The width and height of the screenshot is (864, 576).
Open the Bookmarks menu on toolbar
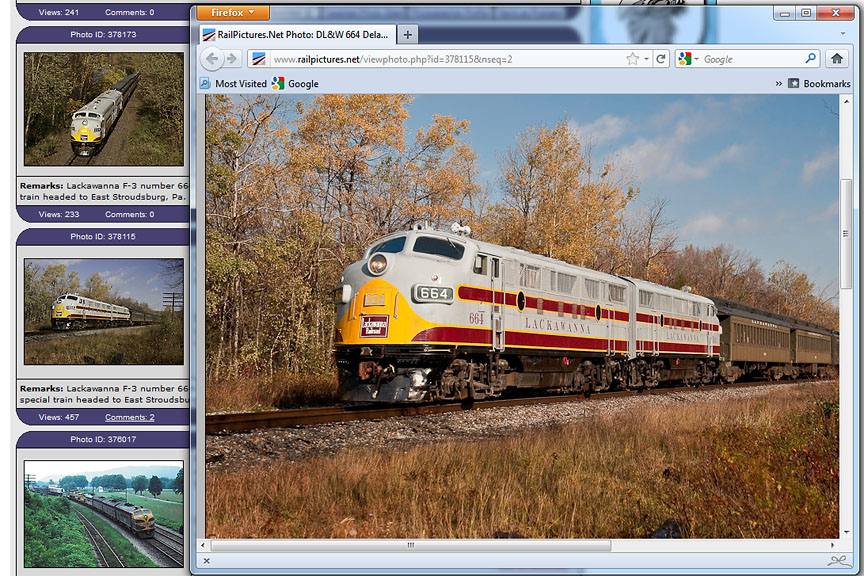click(x=819, y=84)
